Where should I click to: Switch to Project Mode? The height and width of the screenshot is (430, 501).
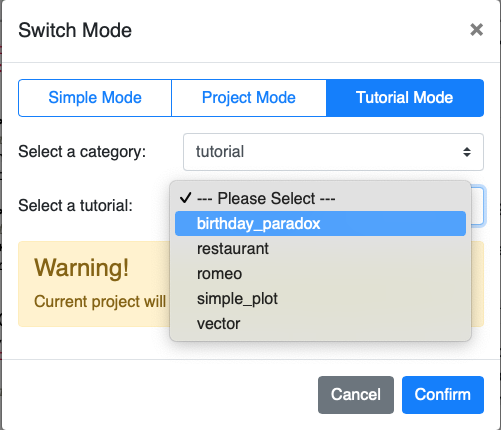coord(249,98)
